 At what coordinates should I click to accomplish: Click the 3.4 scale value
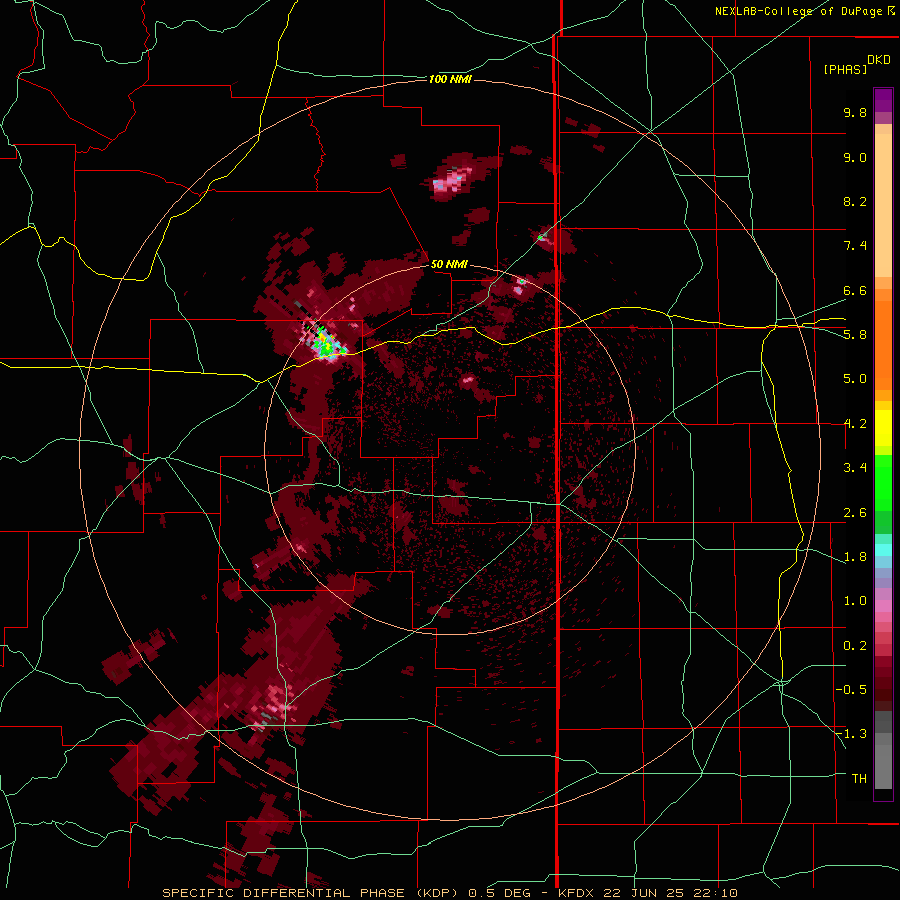tap(855, 468)
